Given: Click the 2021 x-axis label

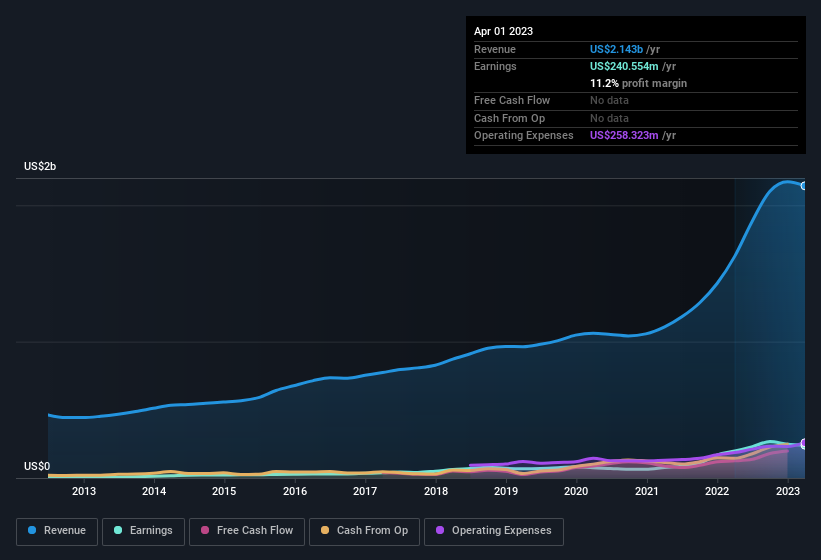Looking at the screenshot, I should pos(647,491).
